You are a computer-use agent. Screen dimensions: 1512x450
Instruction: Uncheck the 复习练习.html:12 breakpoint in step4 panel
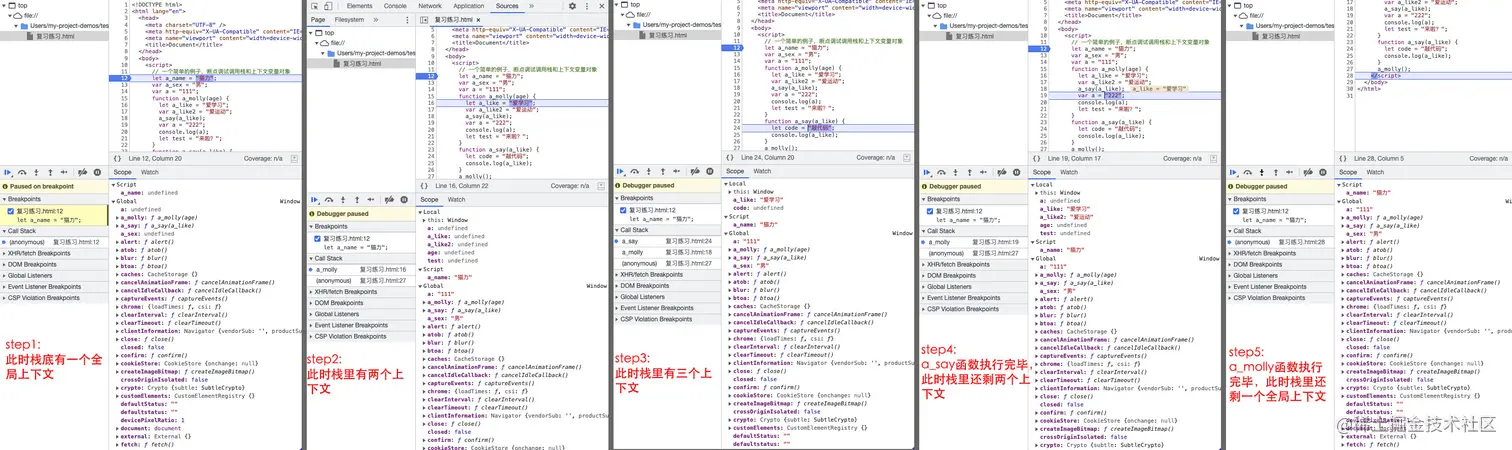930,211
